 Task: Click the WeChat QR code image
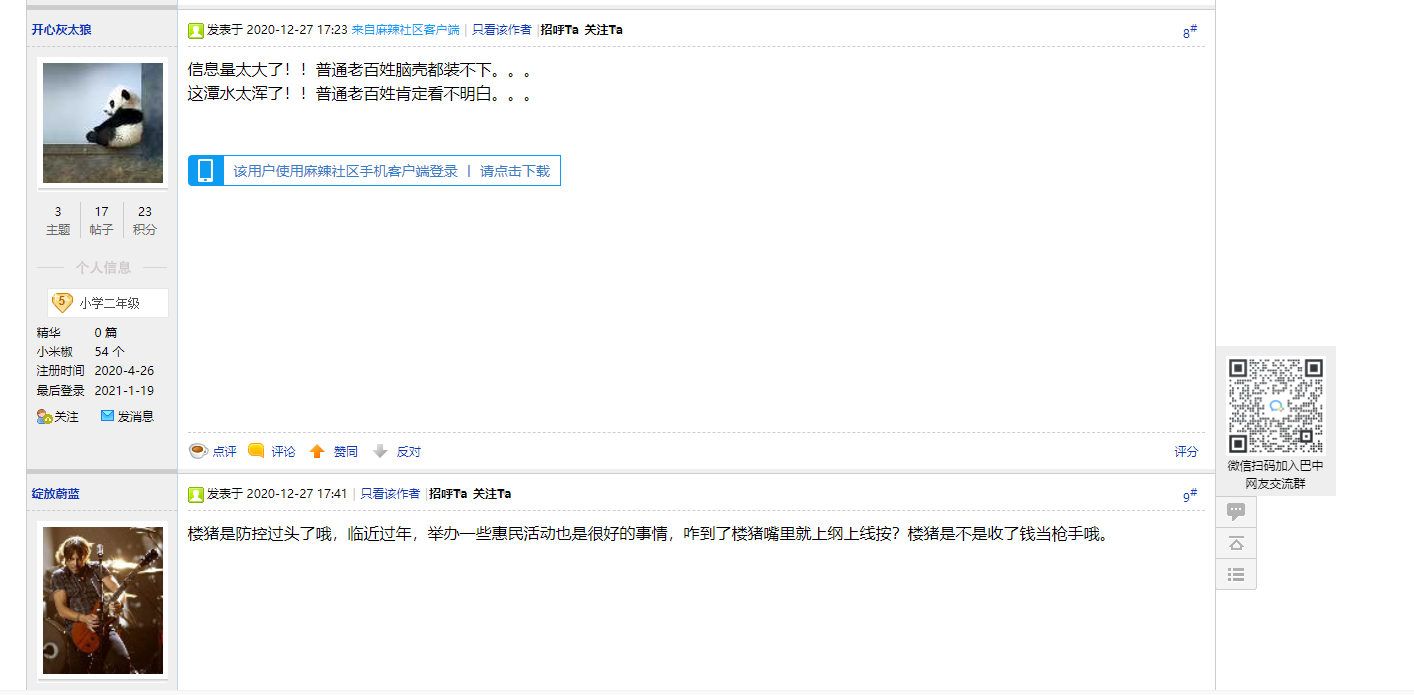click(1275, 405)
